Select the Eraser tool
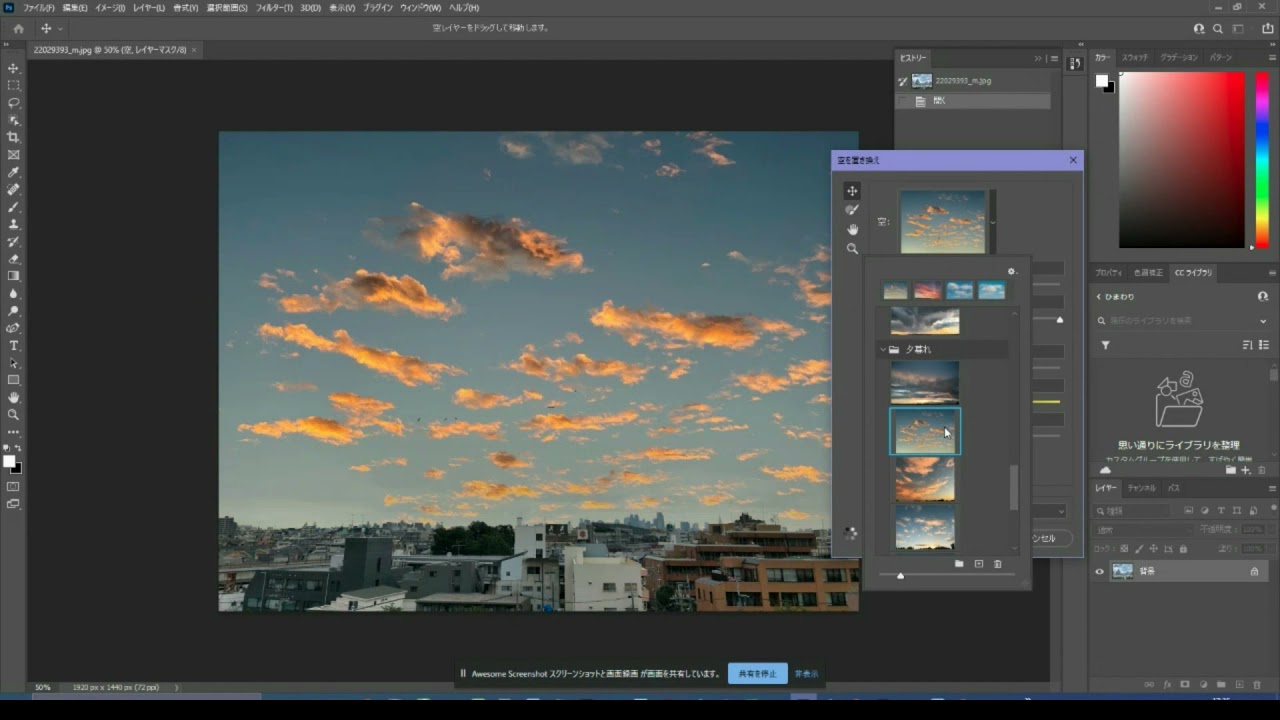This screenshot has width=1280, height=720. 13,259
